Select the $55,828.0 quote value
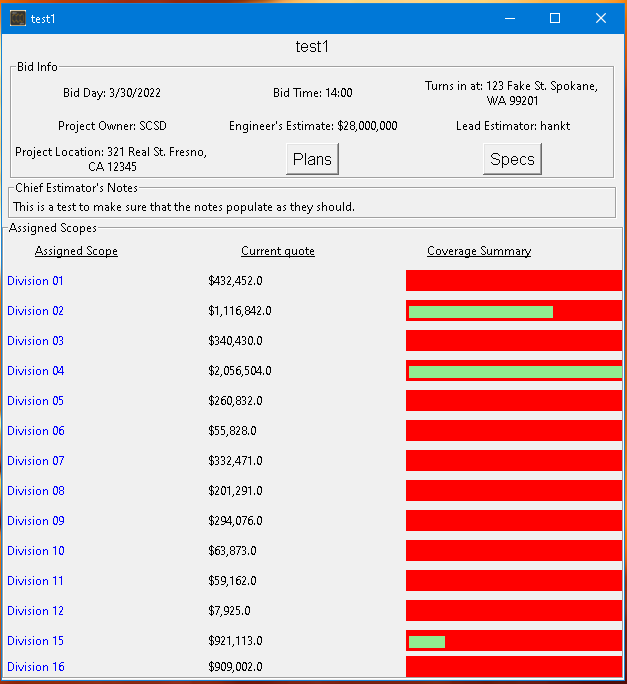This screenshot has width=627, height=684. point(233,431)
